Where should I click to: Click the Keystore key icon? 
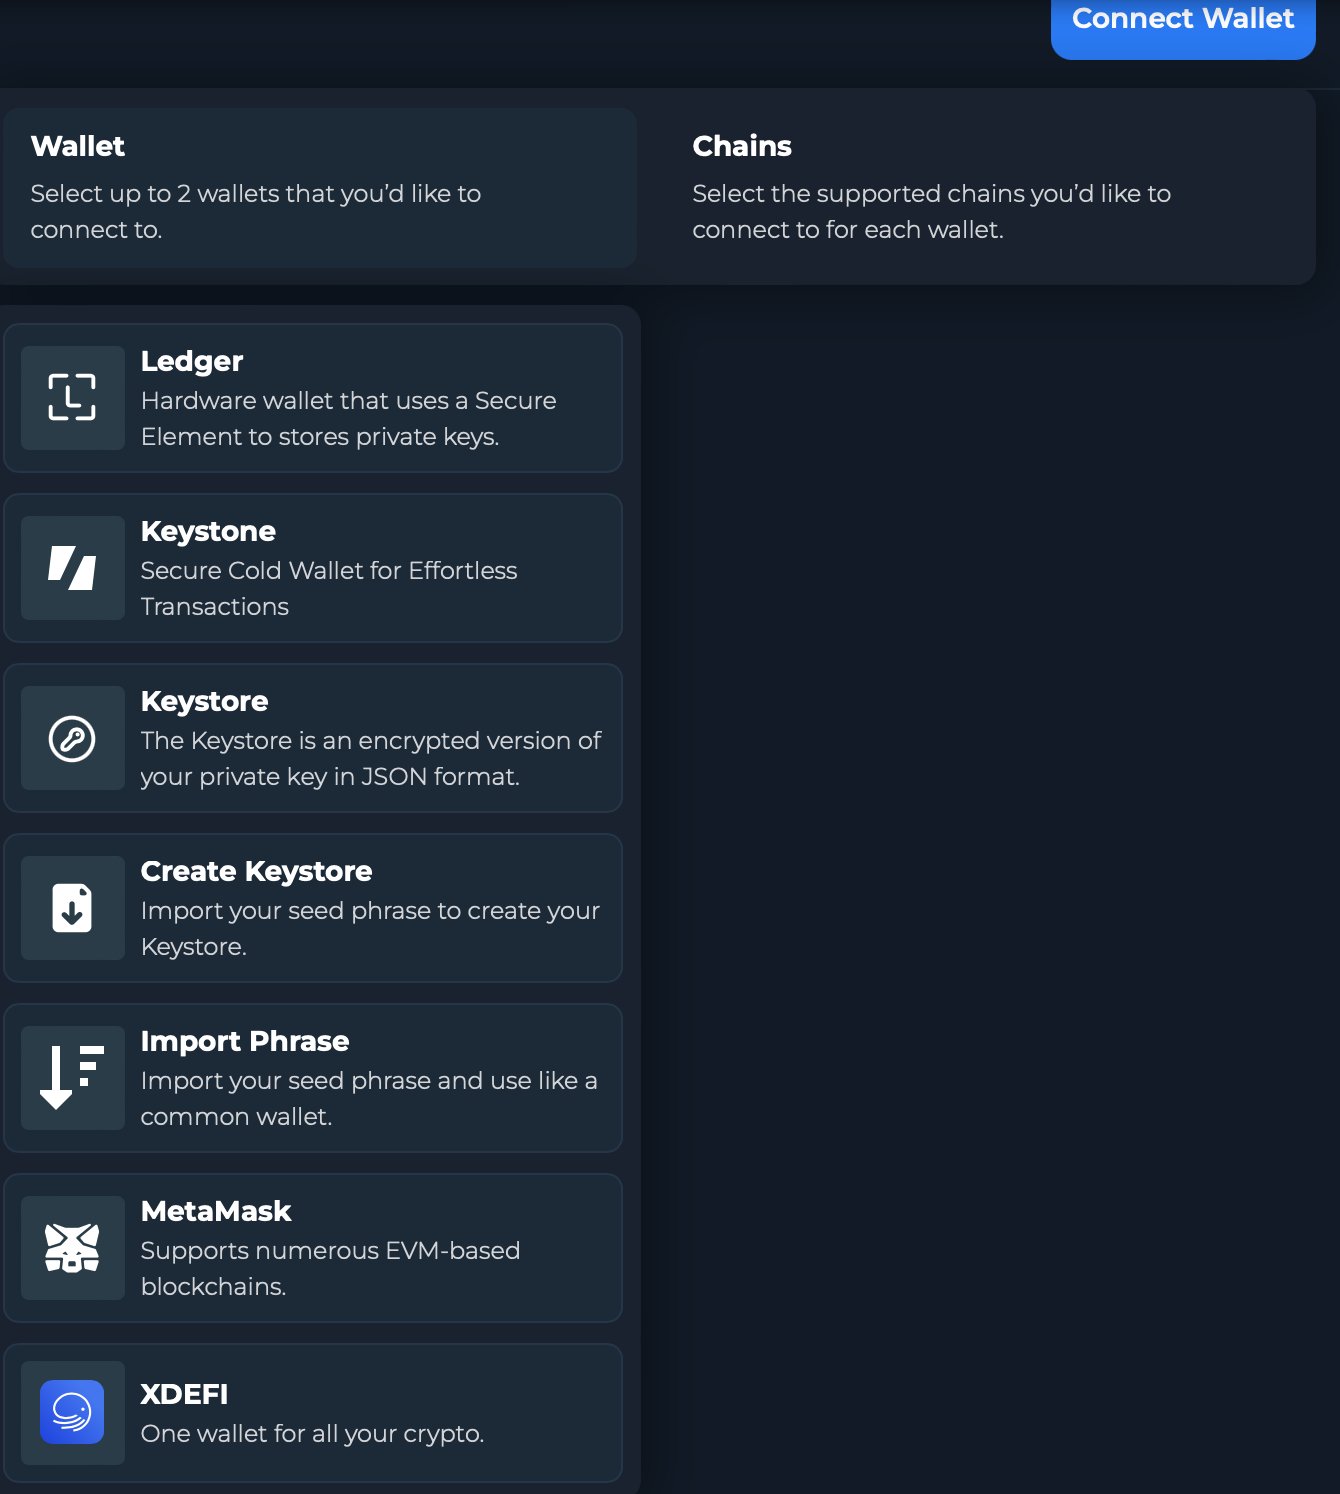click(72, 738)
